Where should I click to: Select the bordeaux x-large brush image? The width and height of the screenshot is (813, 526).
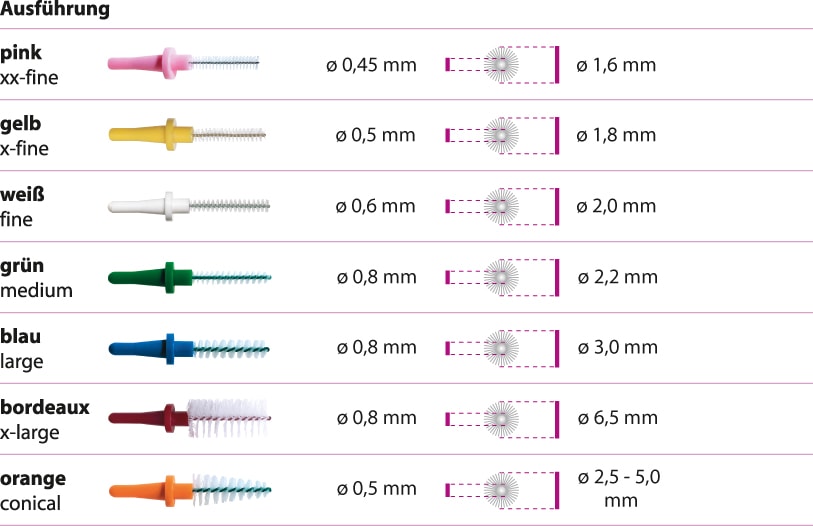tap(190, 418)
